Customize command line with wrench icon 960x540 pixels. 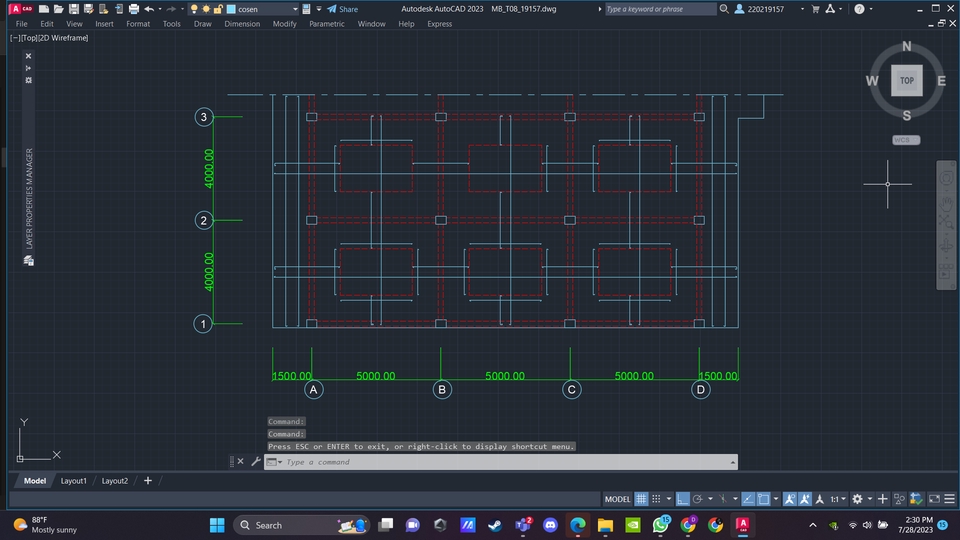click(256, 462)
